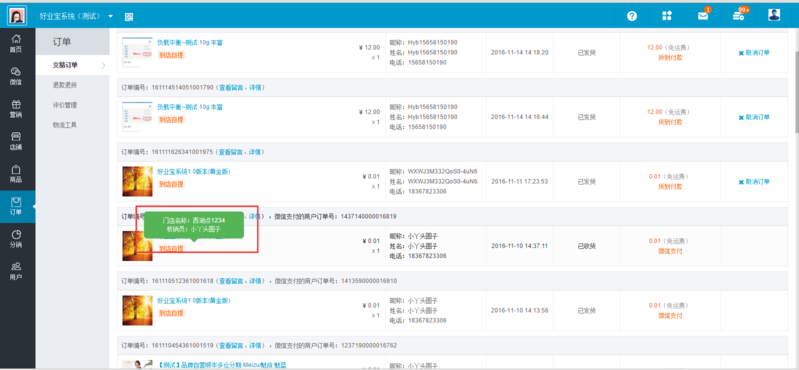The width and height of the screenshot is (799, 370).
Task: Open 退款退货 refunds submenu item
Action: pos(65,85)
